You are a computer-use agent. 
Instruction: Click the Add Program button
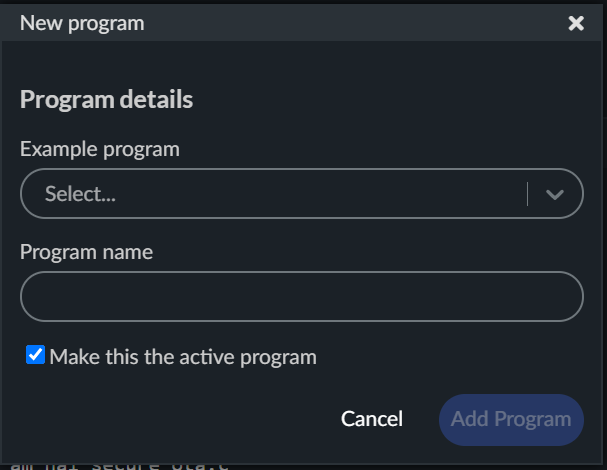[511, 418]
